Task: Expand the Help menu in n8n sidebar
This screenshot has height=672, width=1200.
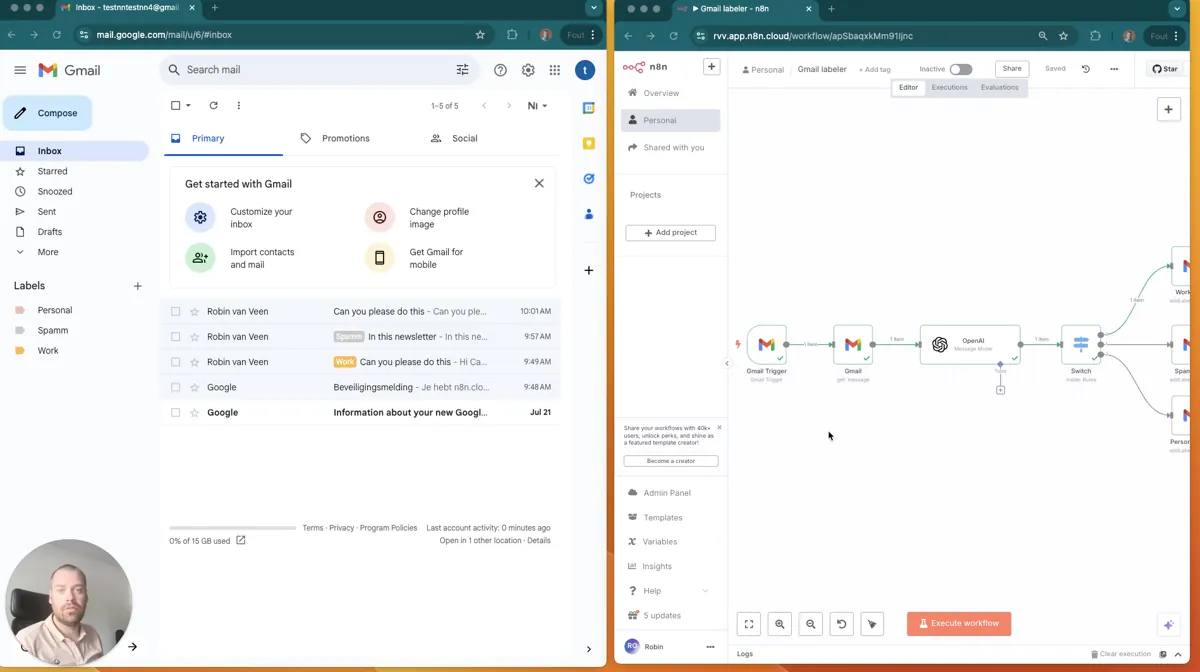Action: (x=670, y=591)
